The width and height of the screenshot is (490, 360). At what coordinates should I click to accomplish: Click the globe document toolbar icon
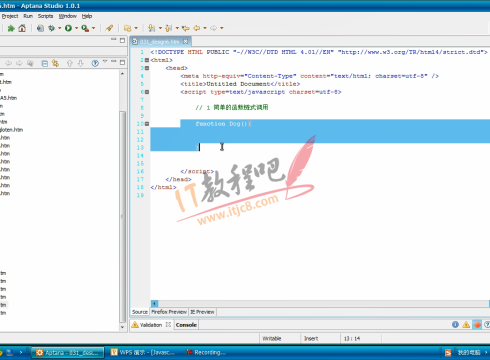(x=40, y=28)
